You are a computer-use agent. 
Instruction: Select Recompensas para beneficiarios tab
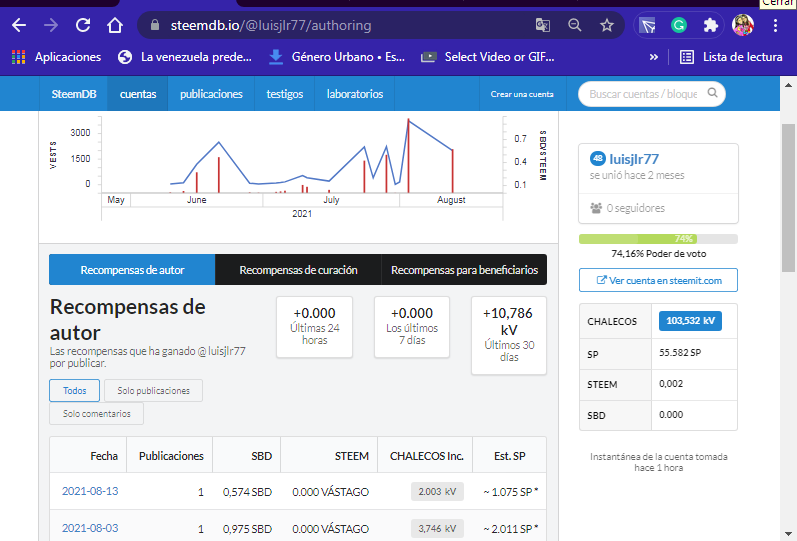[x=464, y=269]
